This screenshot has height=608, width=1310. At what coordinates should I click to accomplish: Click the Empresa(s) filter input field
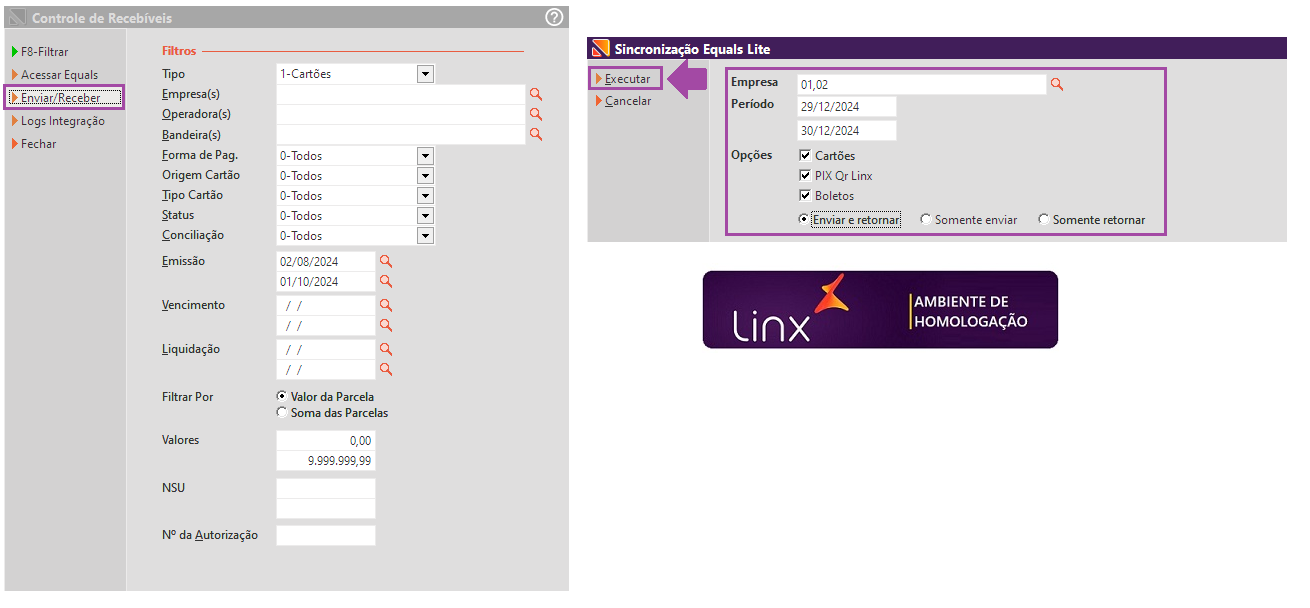[x=401, y=94]
